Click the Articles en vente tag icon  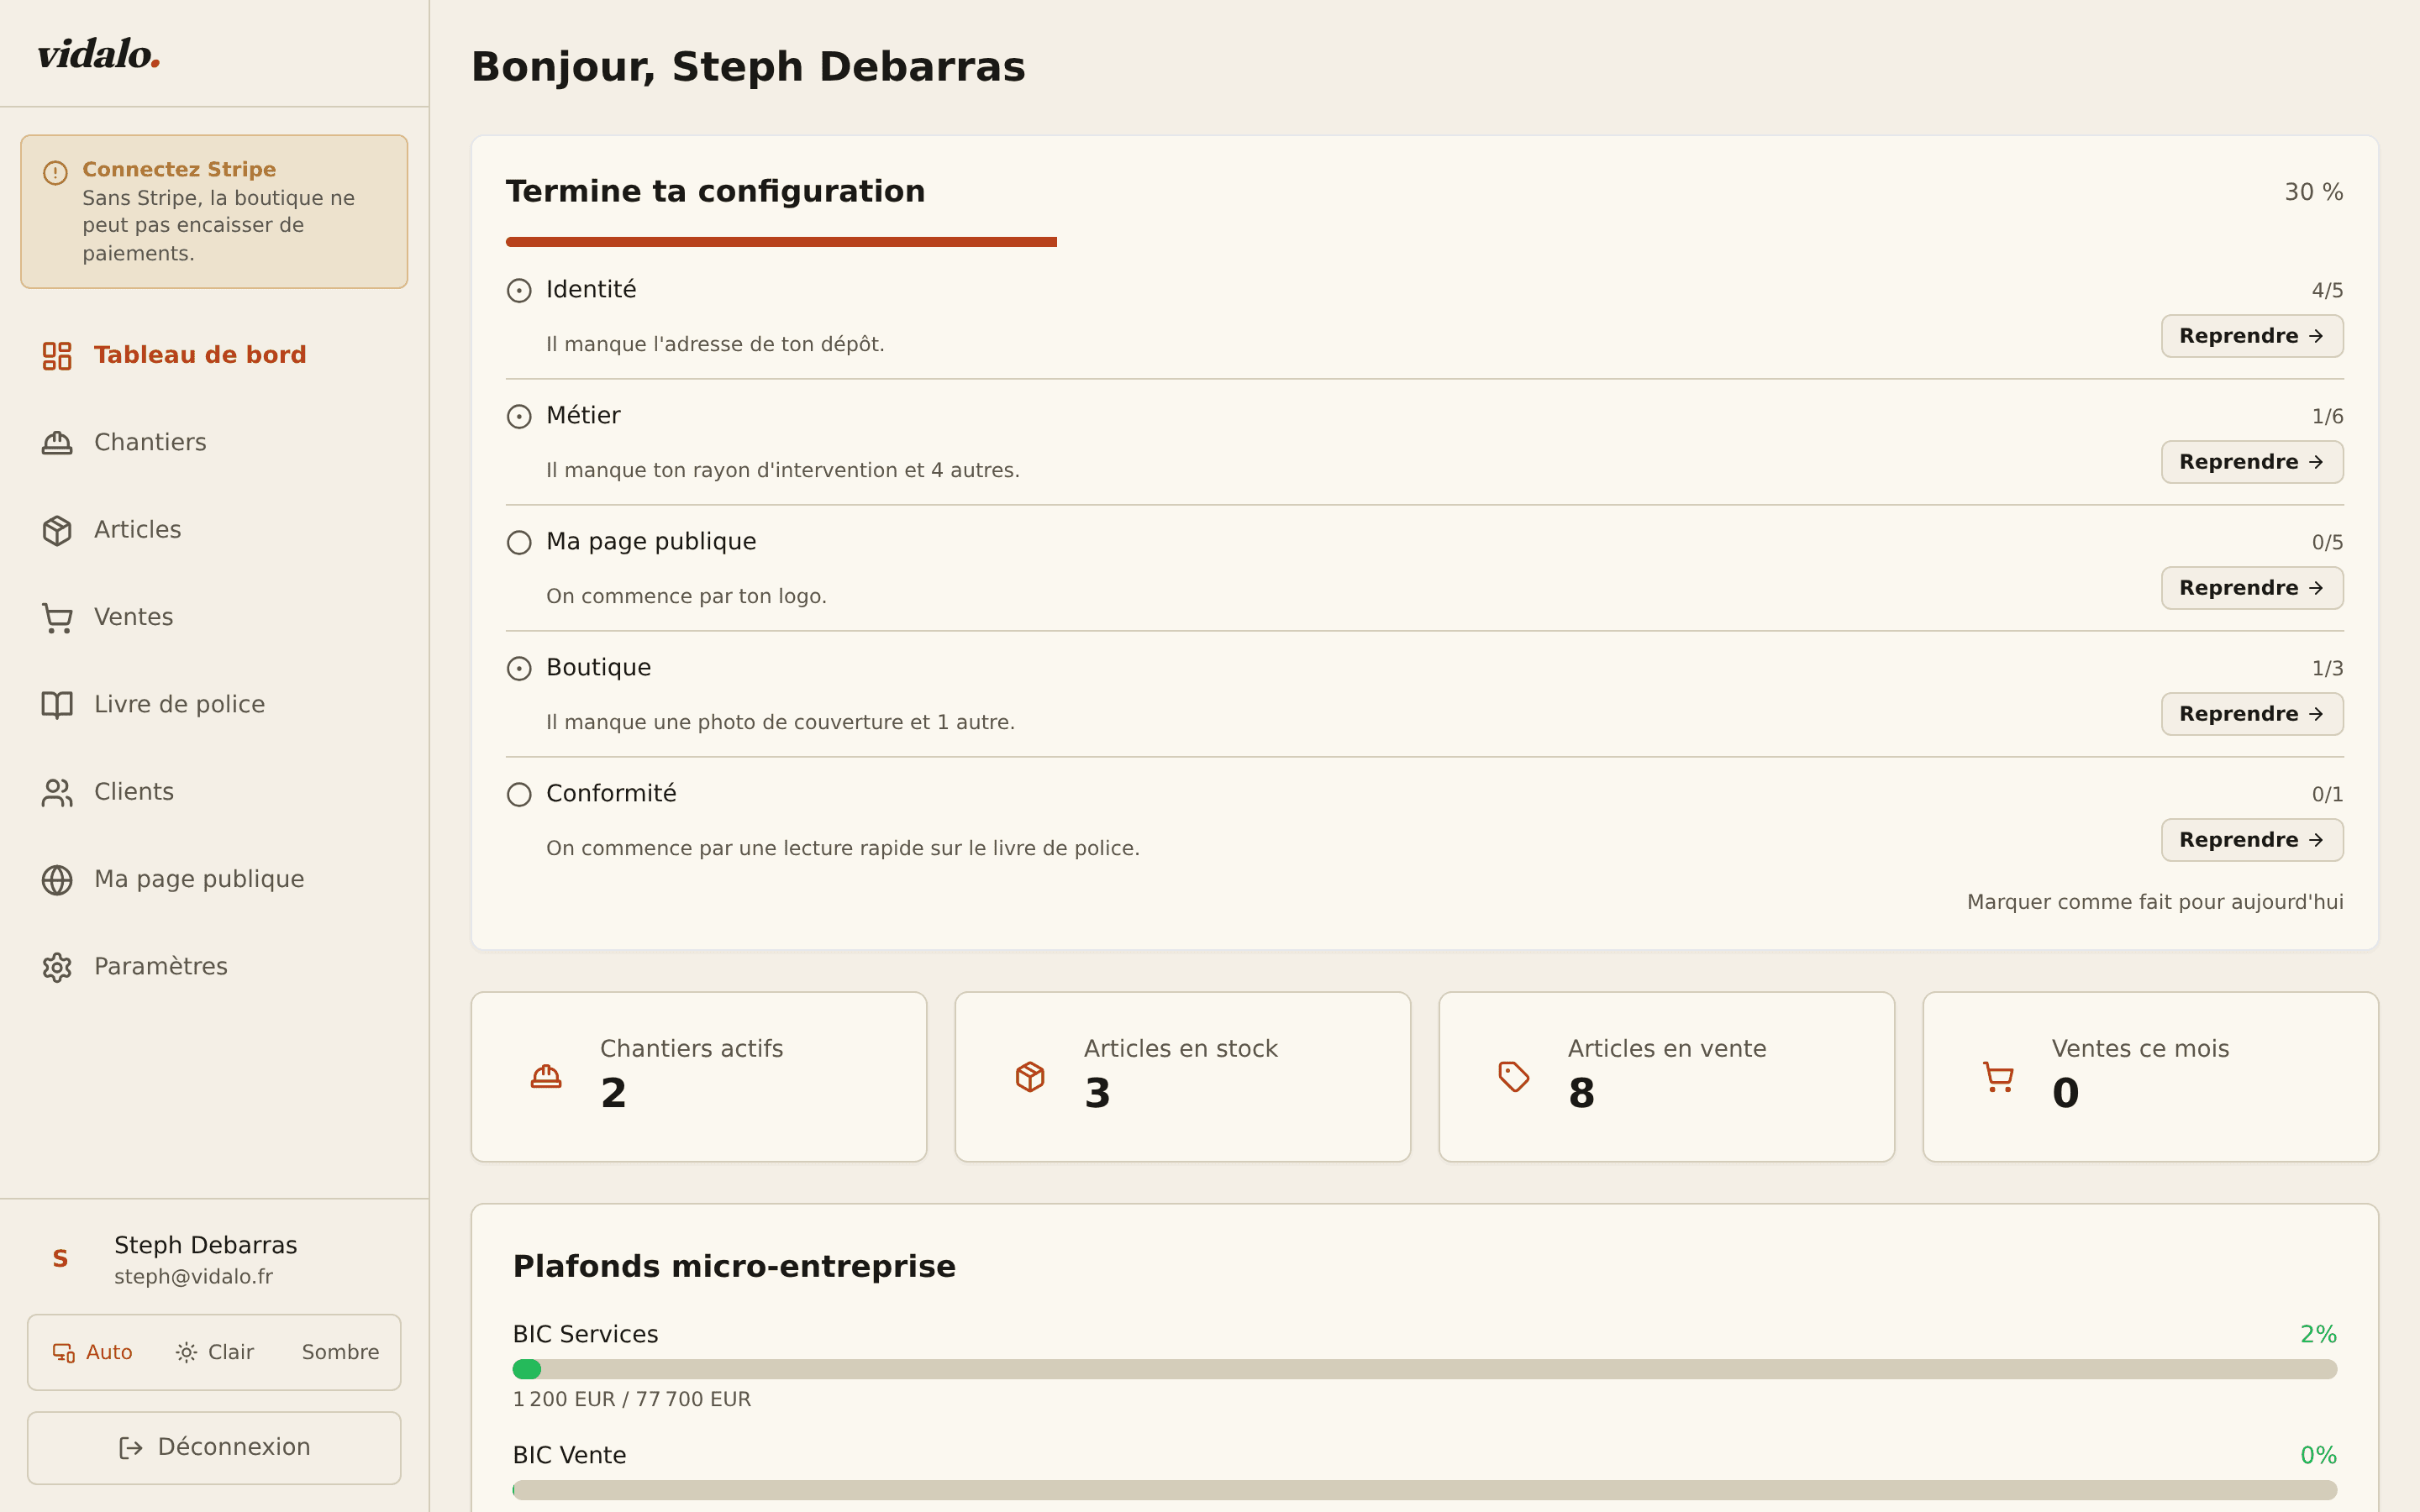(1514, 1076)
